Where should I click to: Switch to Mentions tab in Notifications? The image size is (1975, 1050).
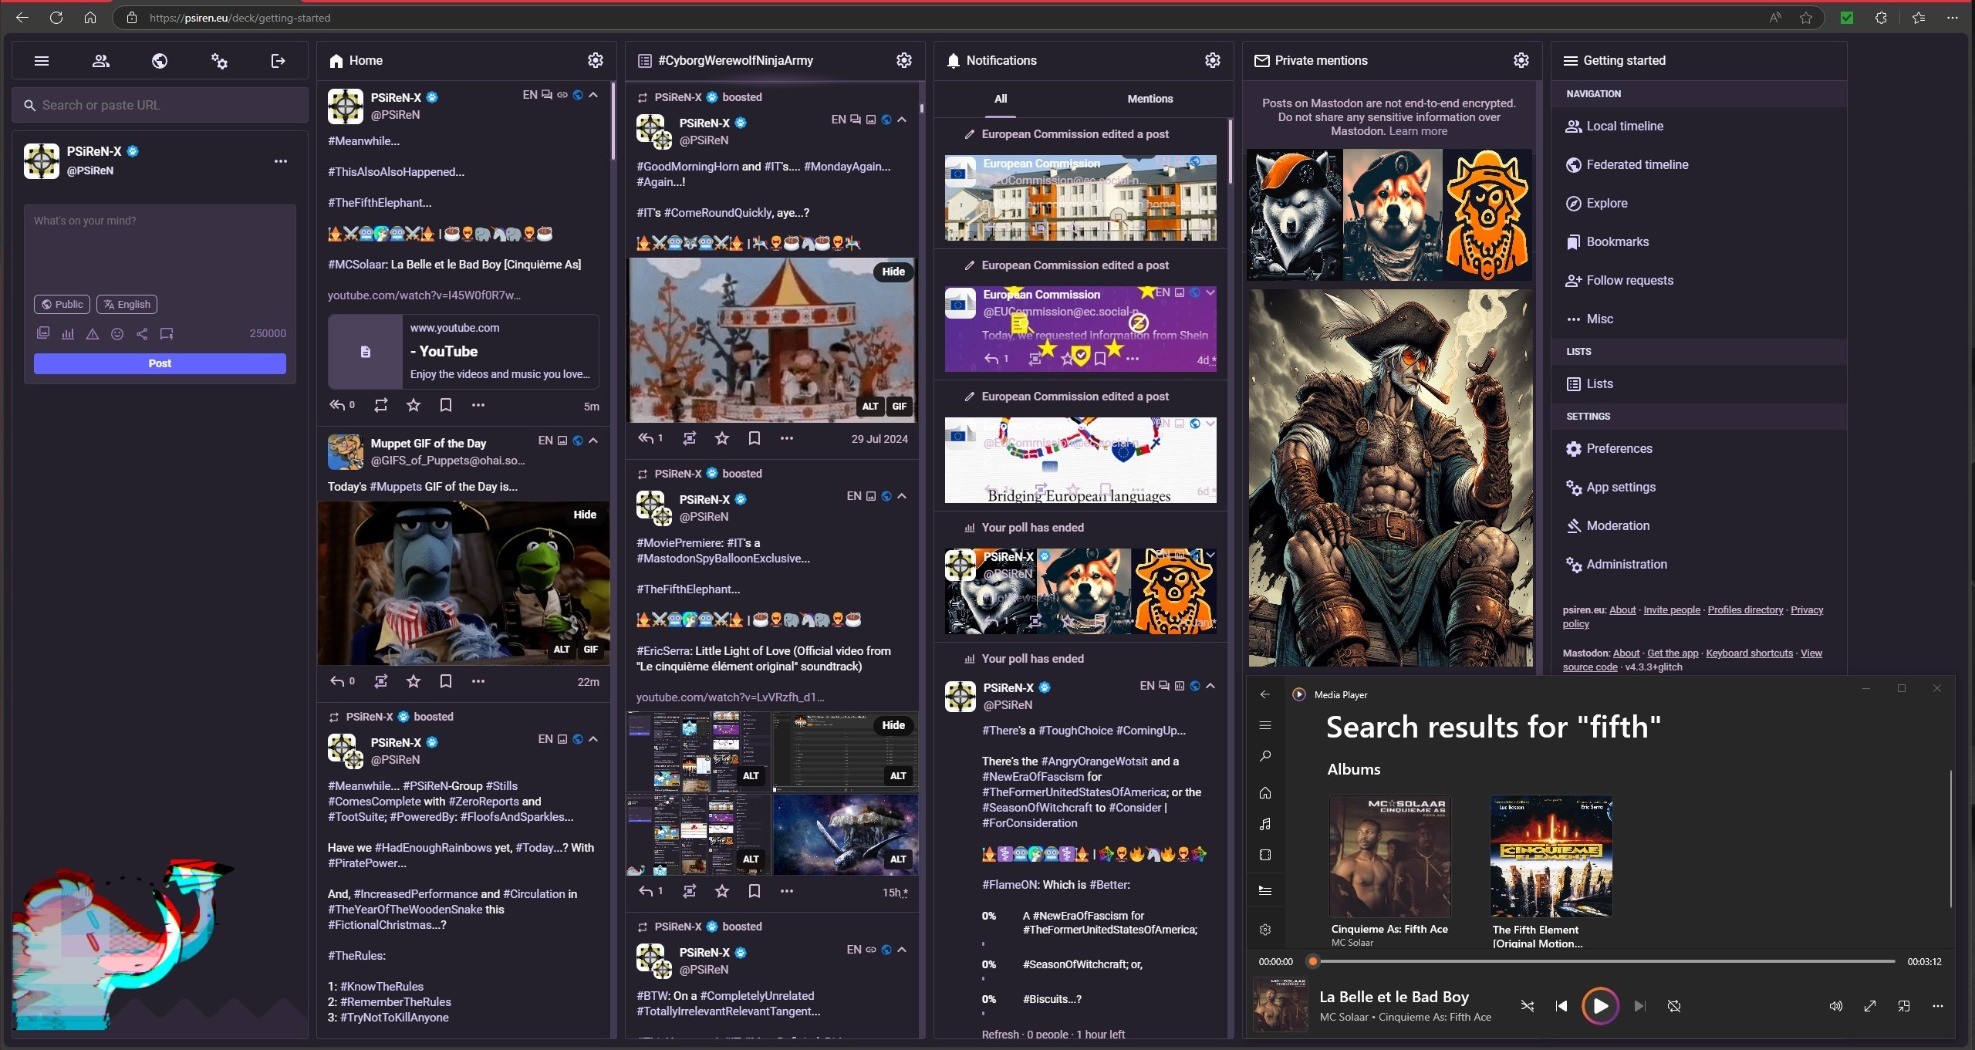coord(1150,99)
